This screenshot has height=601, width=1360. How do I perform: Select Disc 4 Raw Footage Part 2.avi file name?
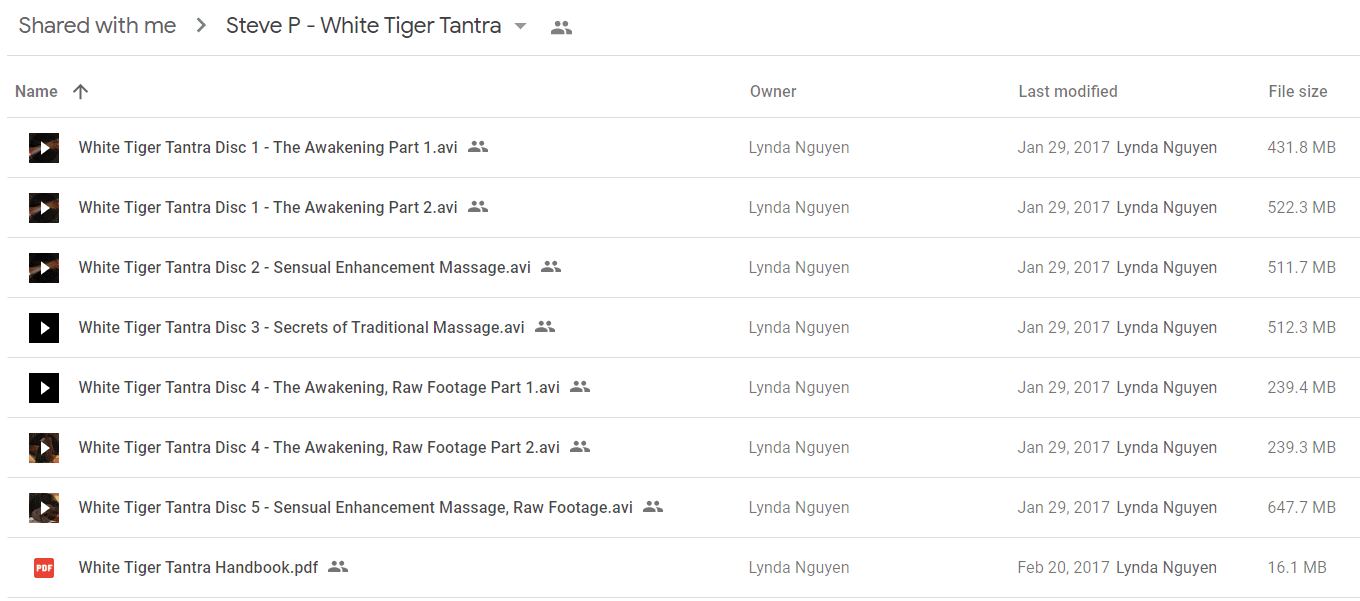coord(319,447)
